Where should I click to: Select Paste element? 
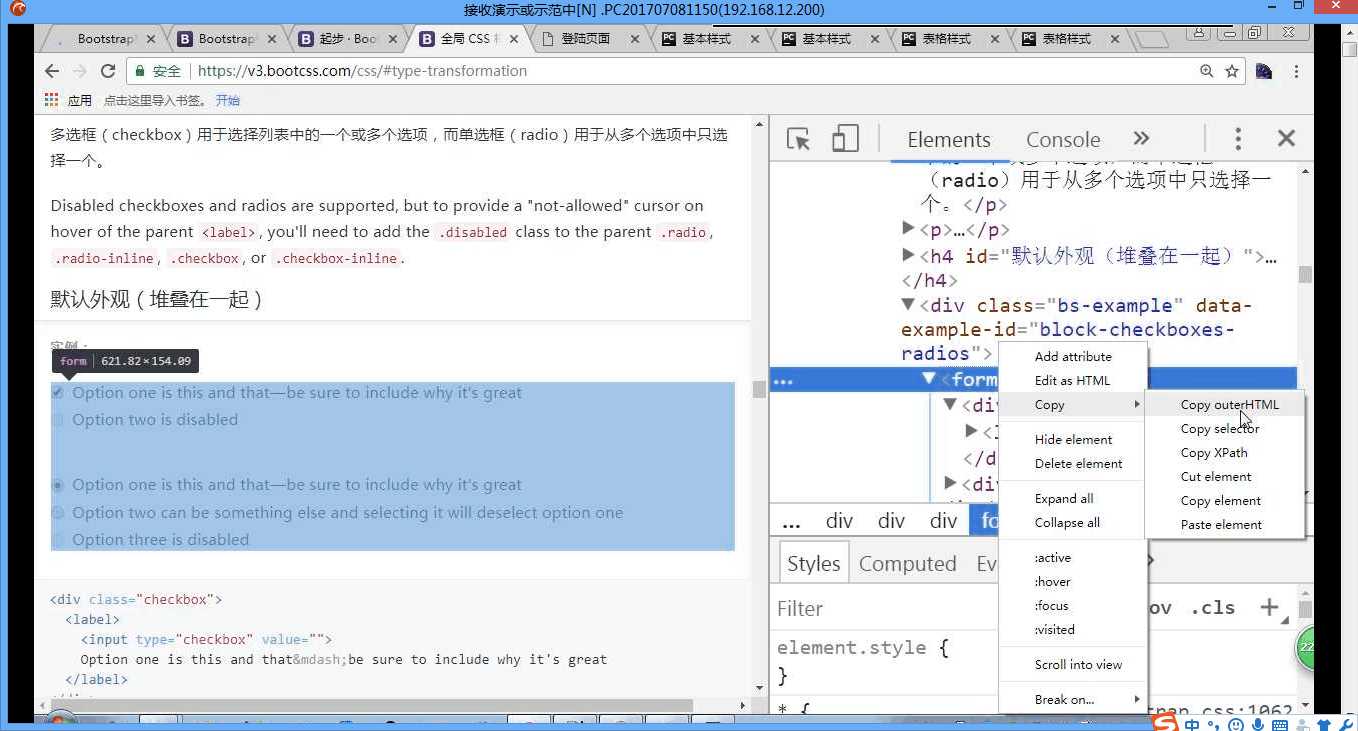pos(1220,524)
